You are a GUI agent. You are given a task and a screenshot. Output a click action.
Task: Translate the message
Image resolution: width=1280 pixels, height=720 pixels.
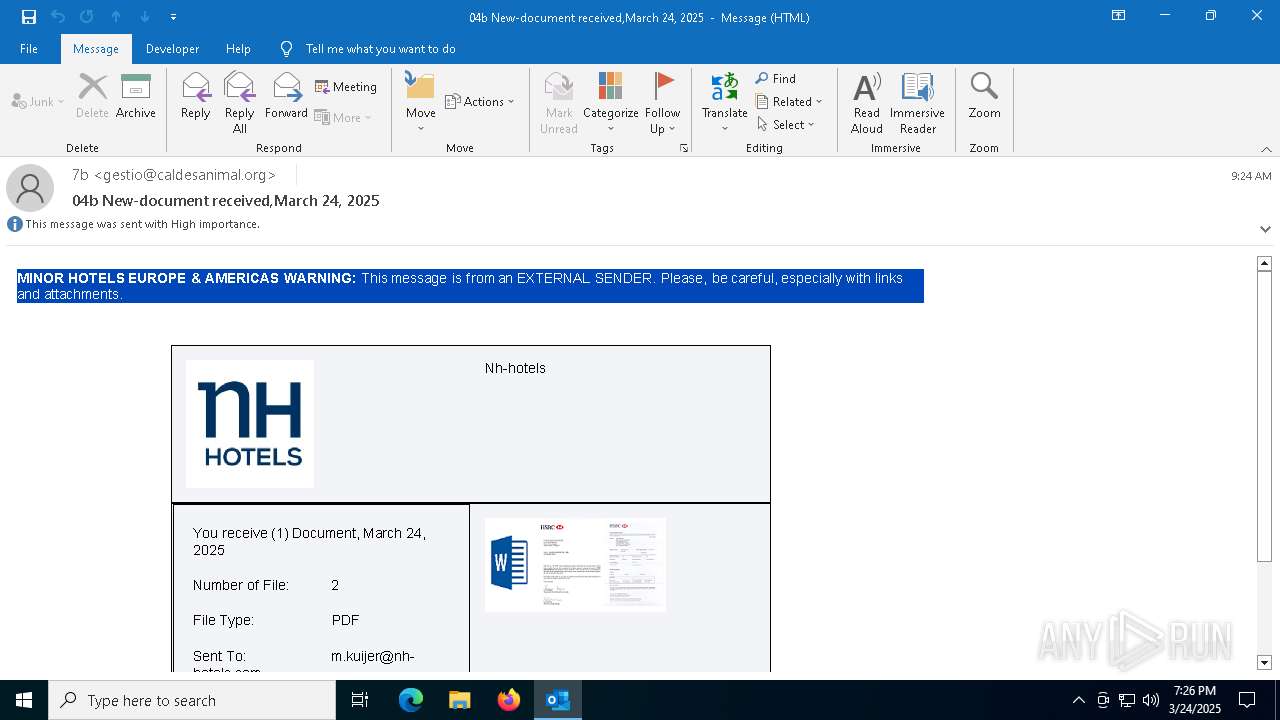(725, 102)
